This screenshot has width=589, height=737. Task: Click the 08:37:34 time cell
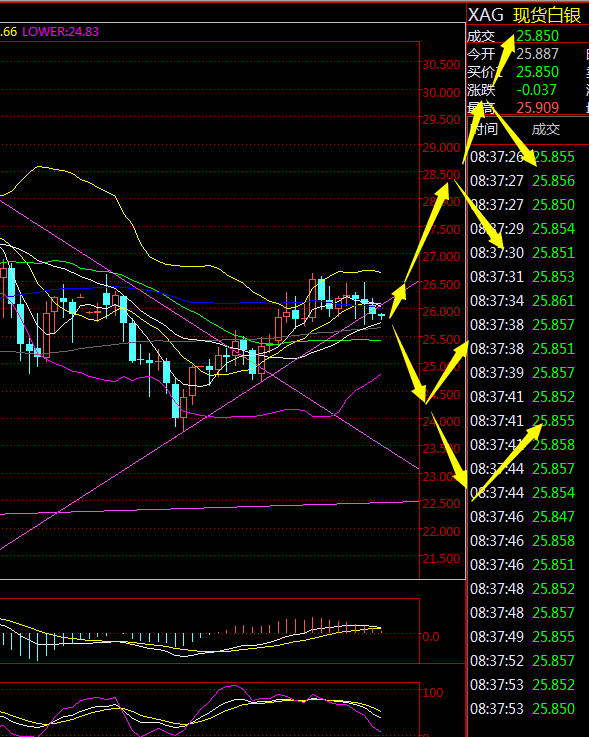pos(497,301)
